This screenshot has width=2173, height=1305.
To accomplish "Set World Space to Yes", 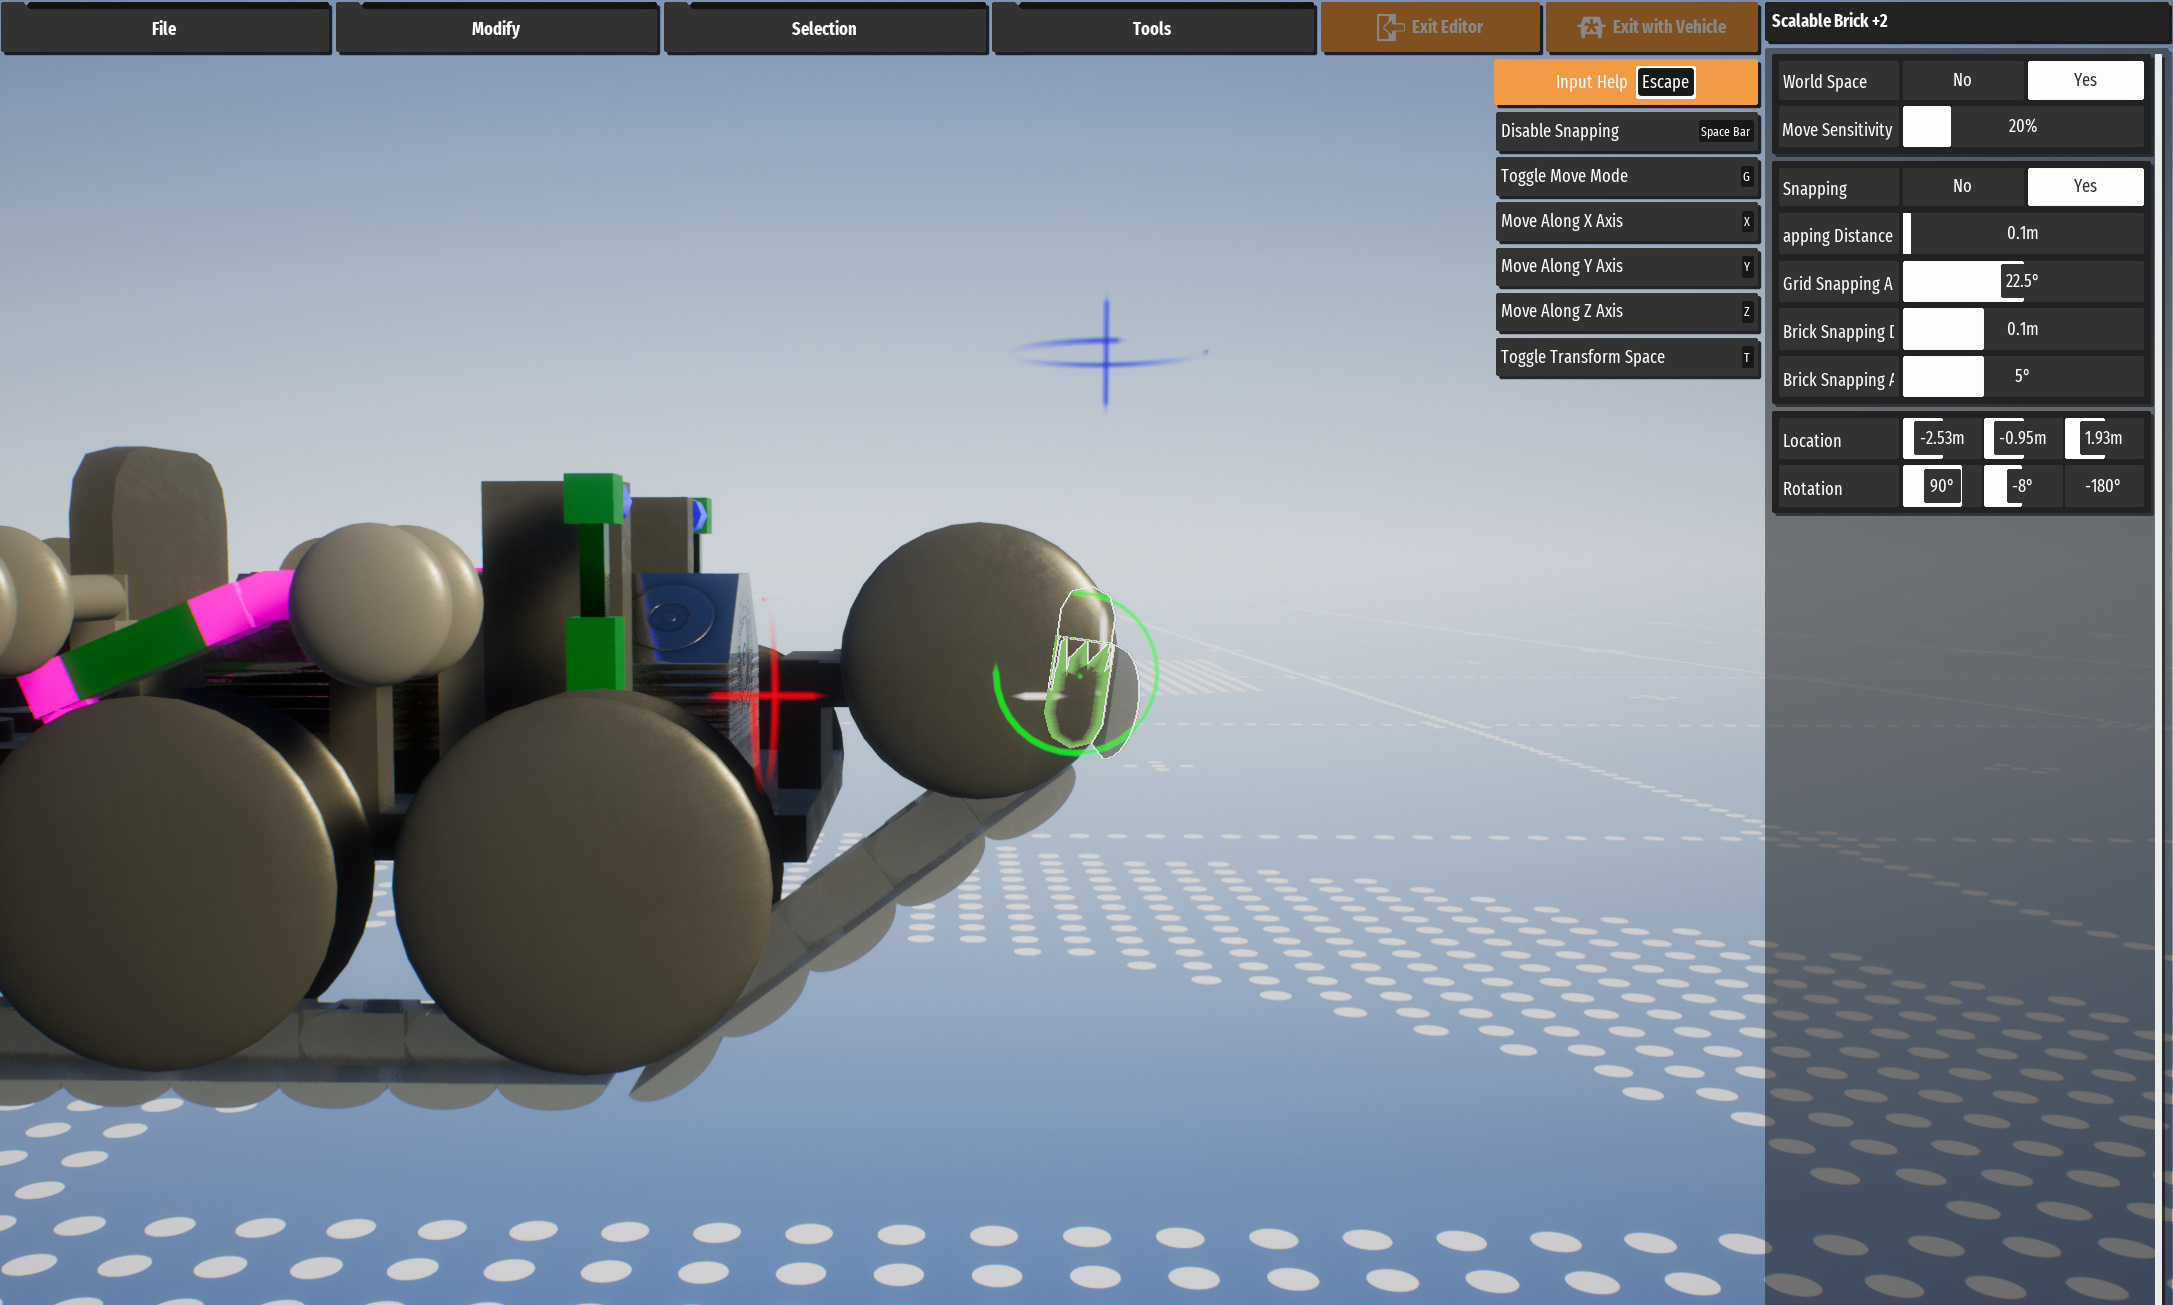I will tap(2085, 80).
